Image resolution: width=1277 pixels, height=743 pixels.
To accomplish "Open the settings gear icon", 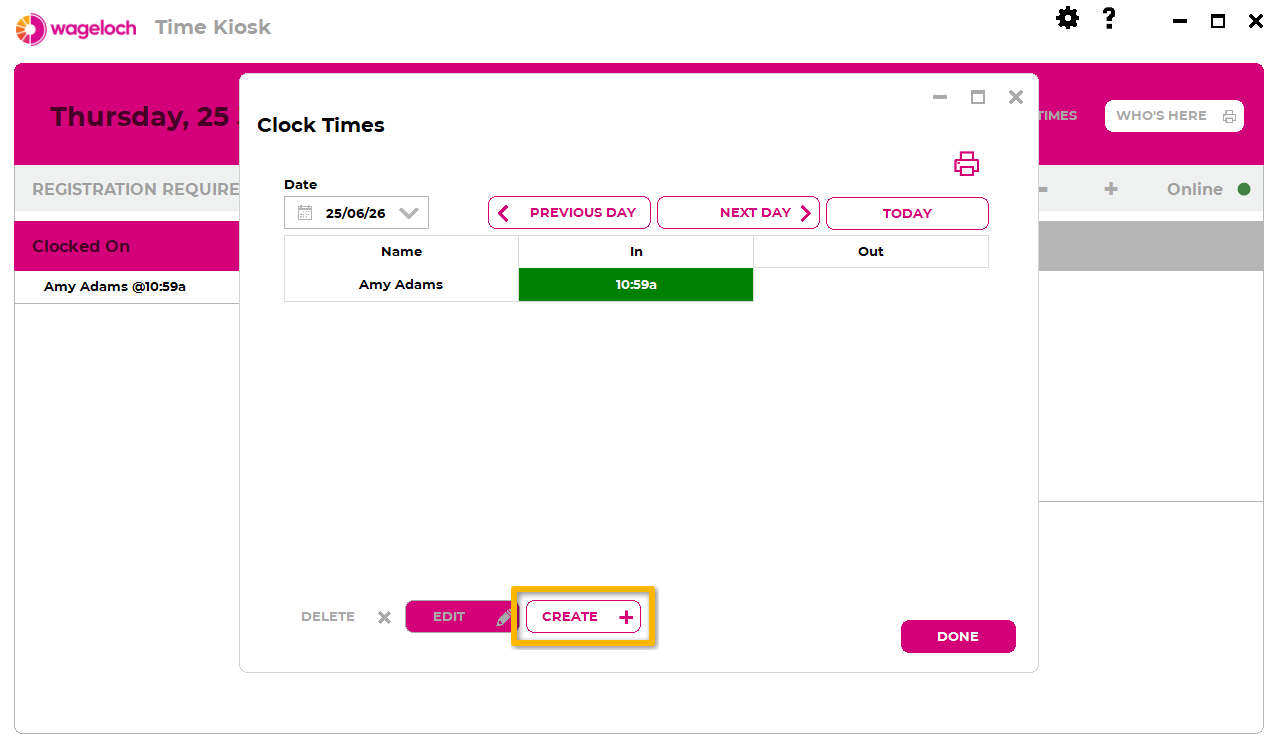I will point(1068,18).
